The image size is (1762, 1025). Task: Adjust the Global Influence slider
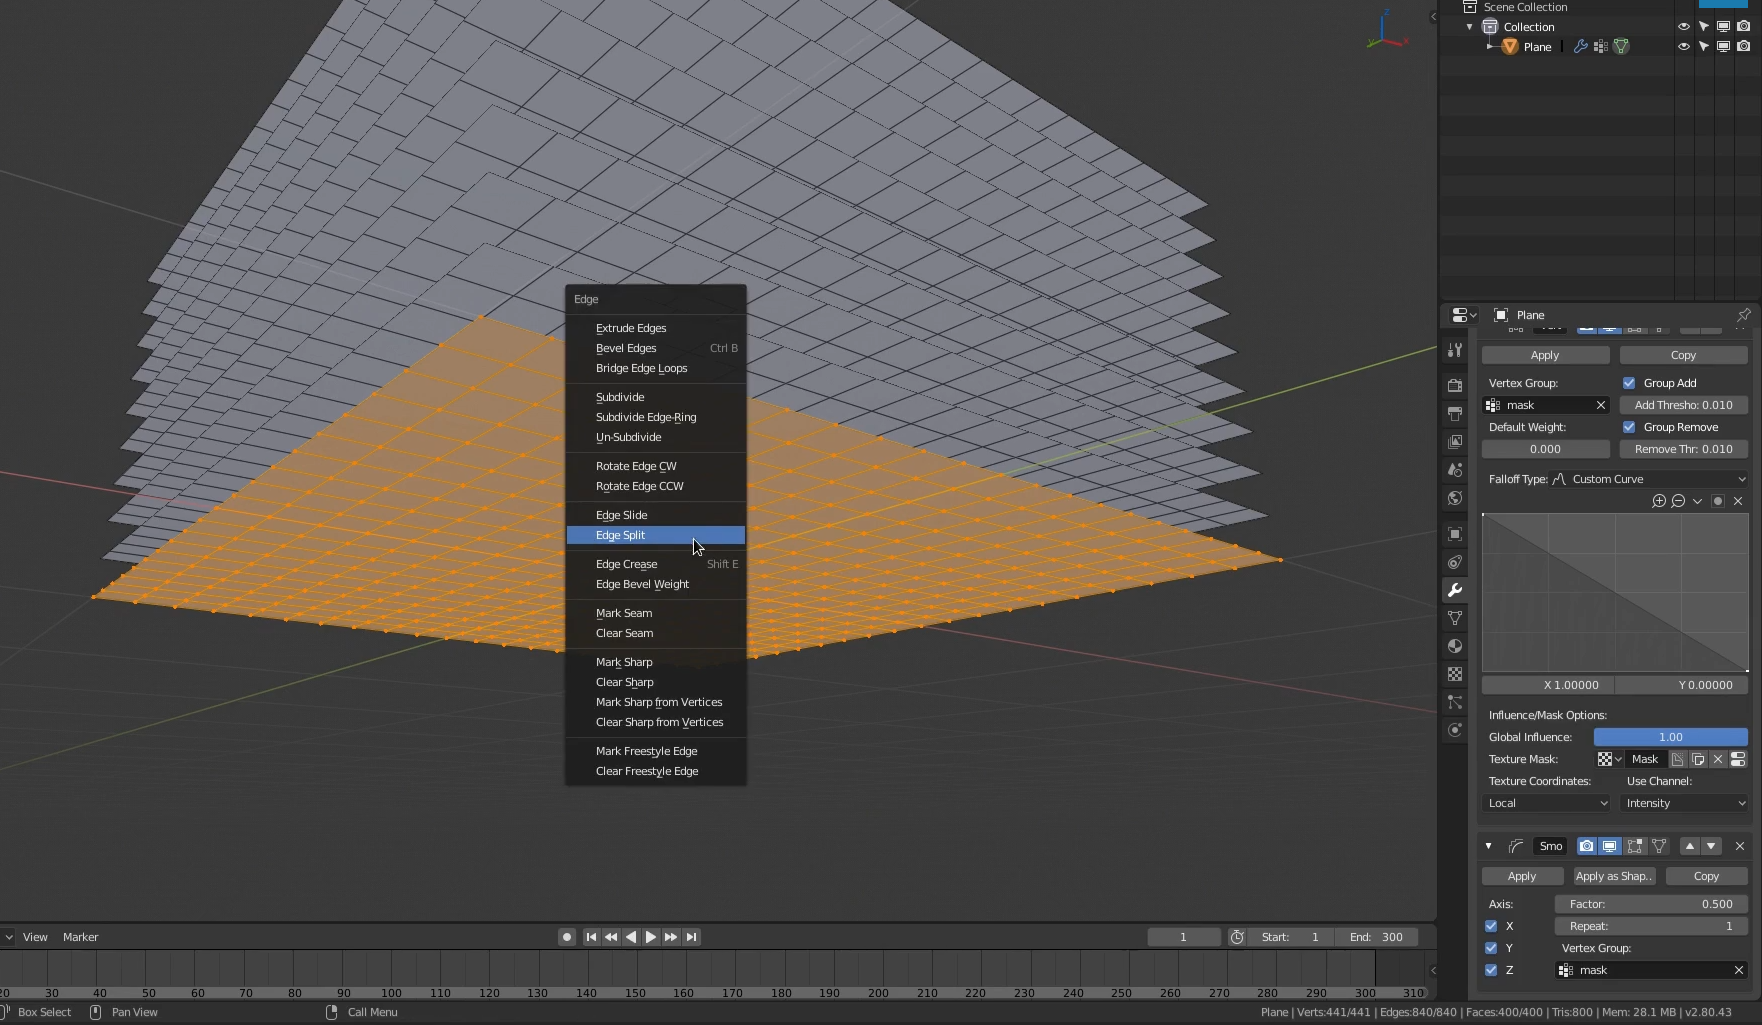1670,737
